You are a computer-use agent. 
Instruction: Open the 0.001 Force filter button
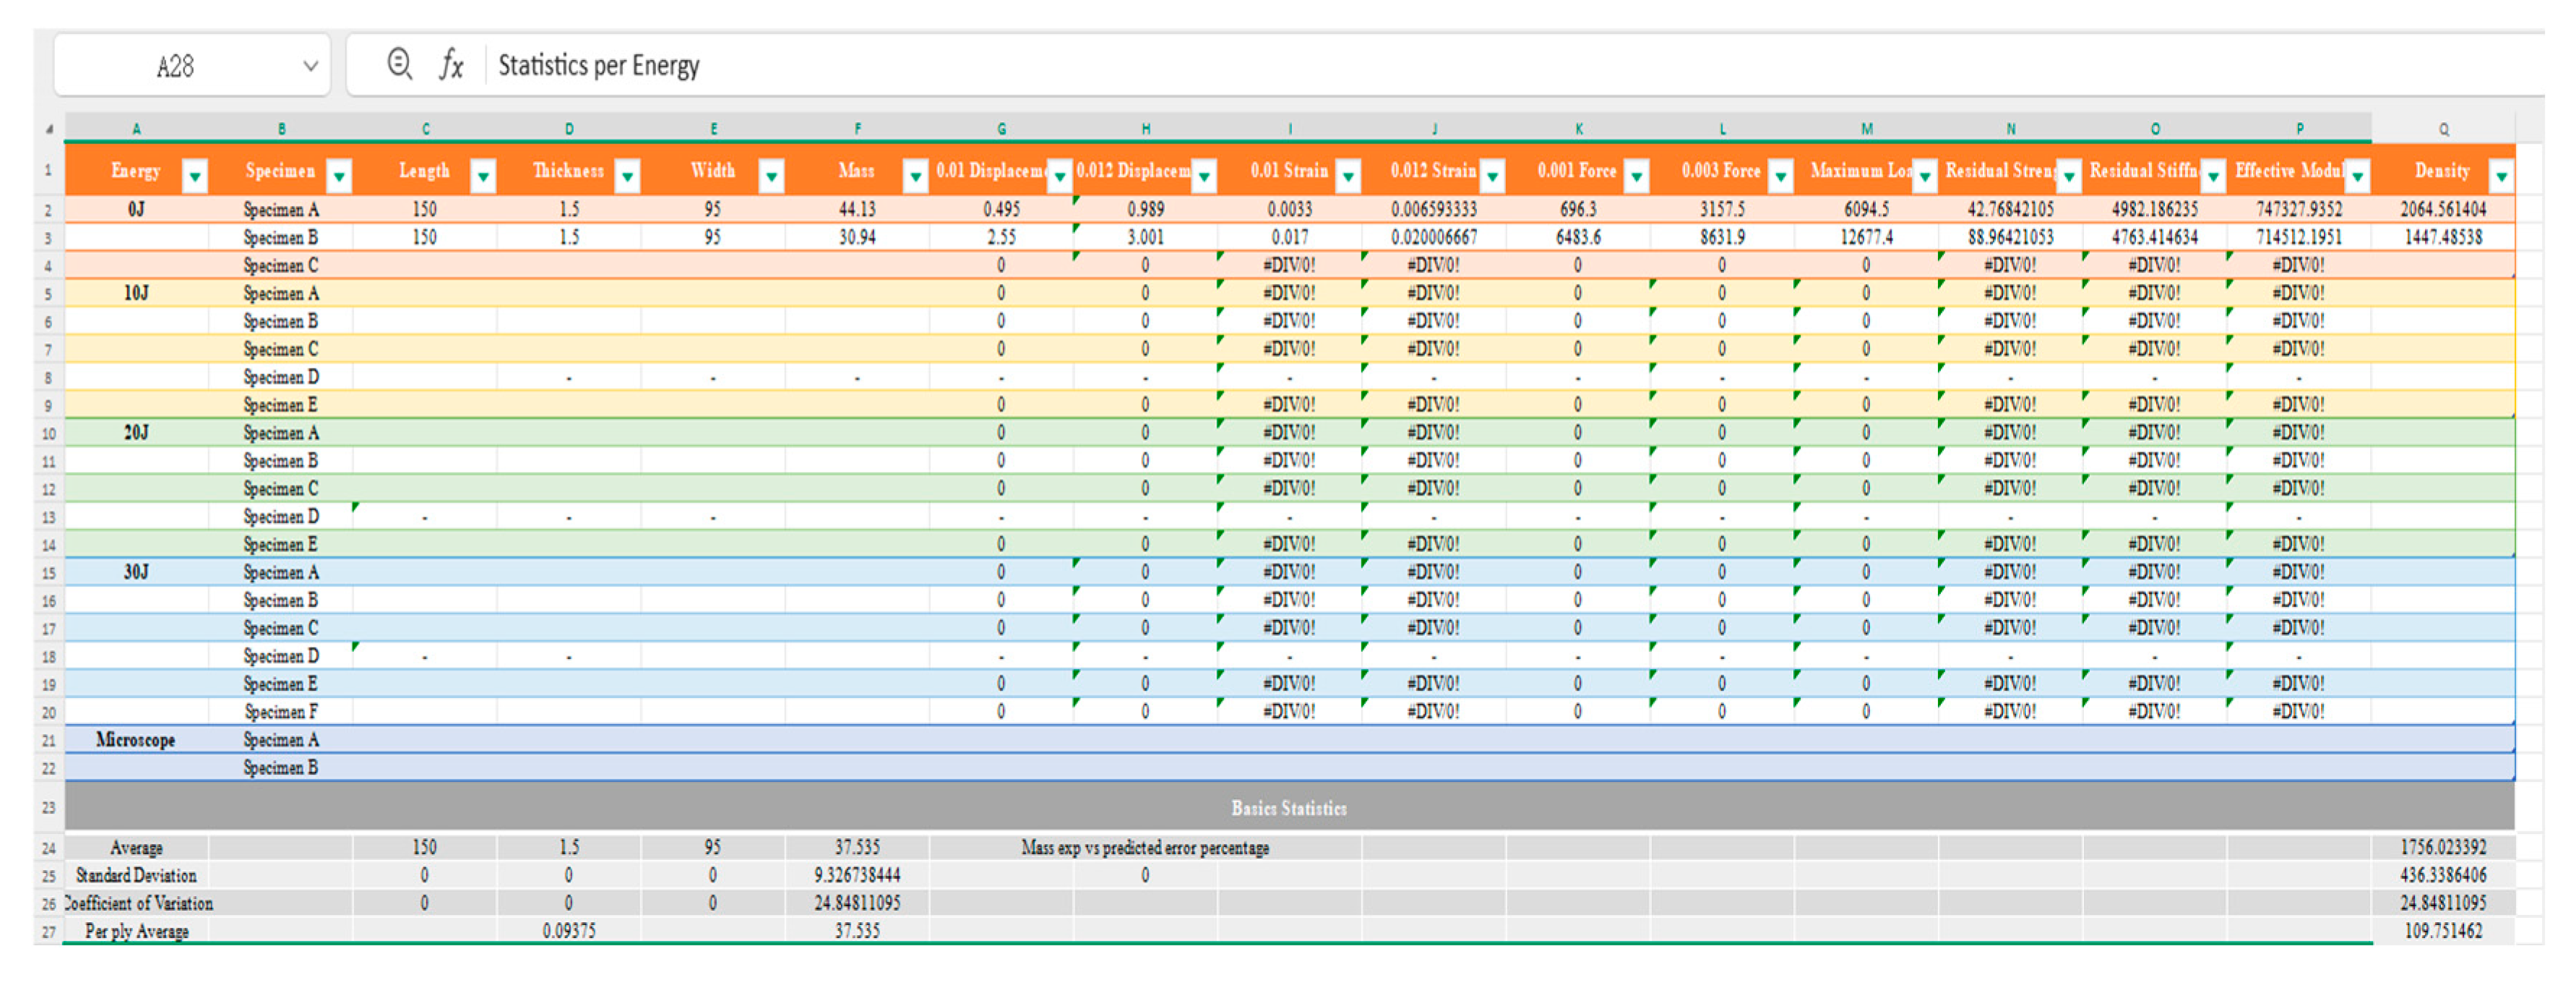[1636, 176]
